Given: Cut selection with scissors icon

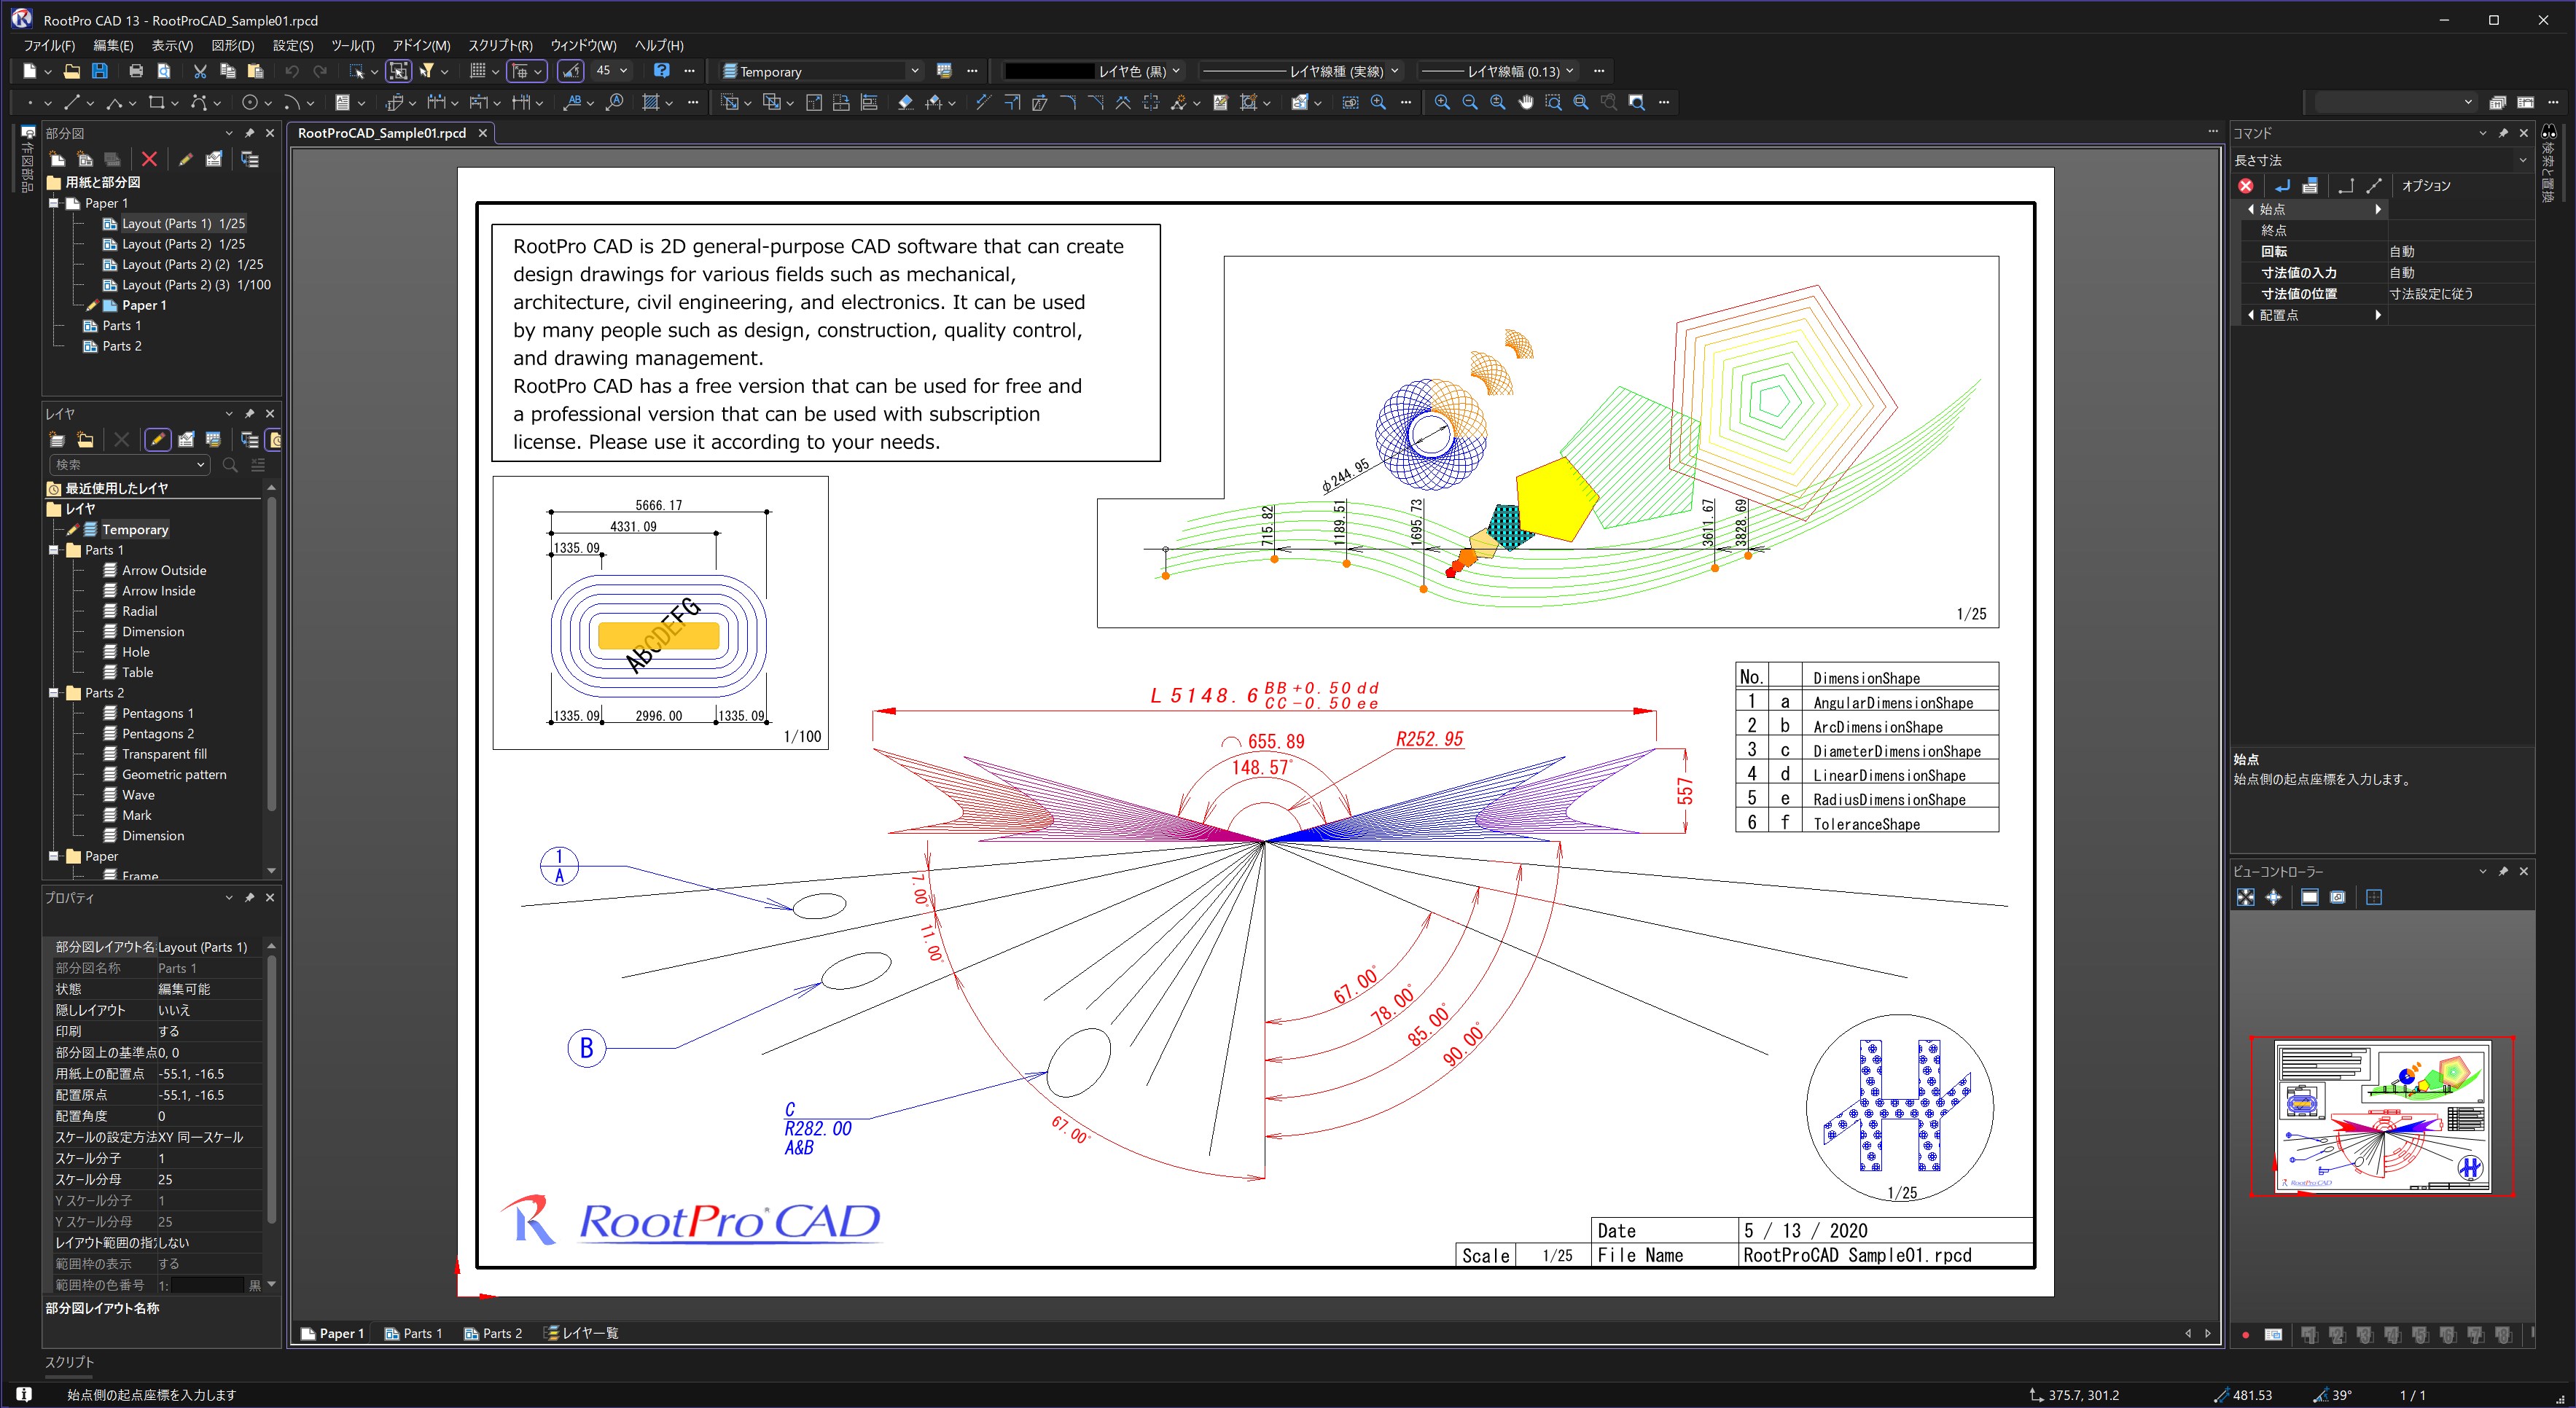Looking at the screenshot, I should pos(200,71).
